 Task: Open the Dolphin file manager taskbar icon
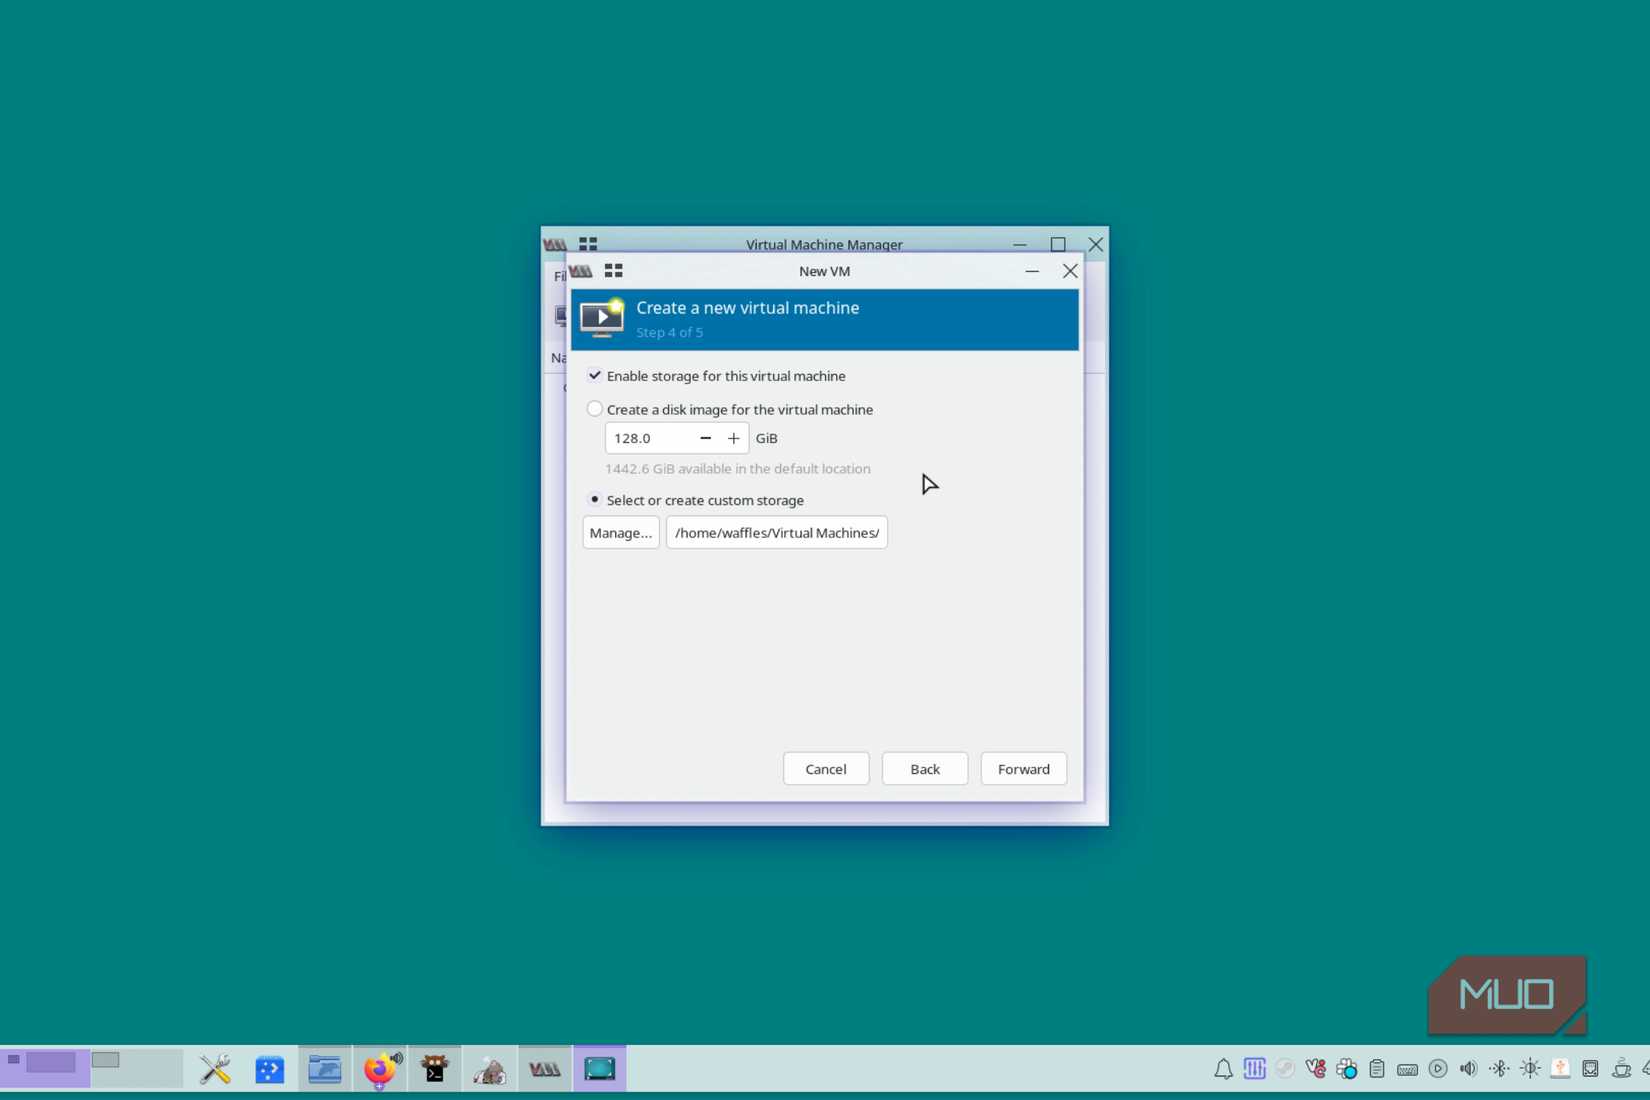pyautogui.click(x=325, y=1069)
